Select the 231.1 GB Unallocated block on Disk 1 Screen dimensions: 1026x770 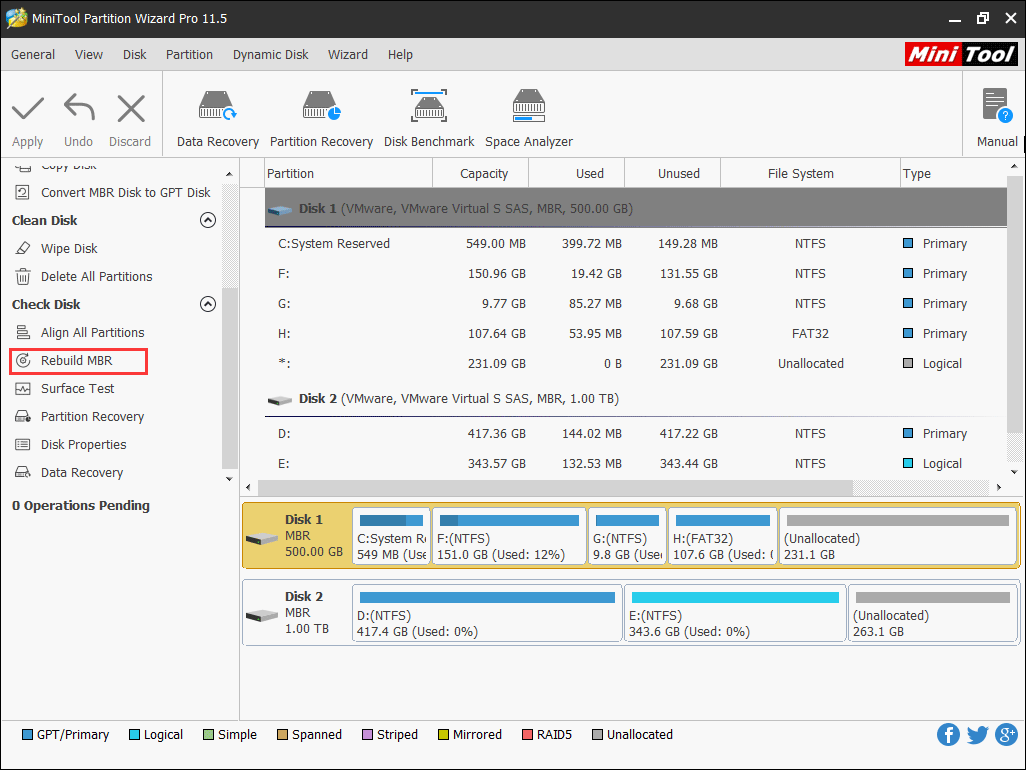click(x=898, y=536)
